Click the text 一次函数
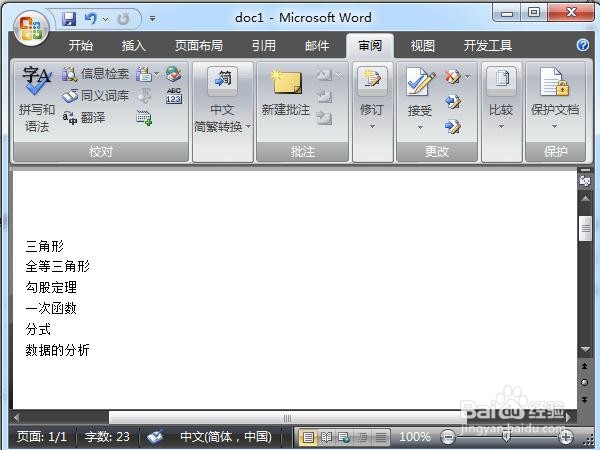Viewport: 600px width, 450px height. click(51, 308)
